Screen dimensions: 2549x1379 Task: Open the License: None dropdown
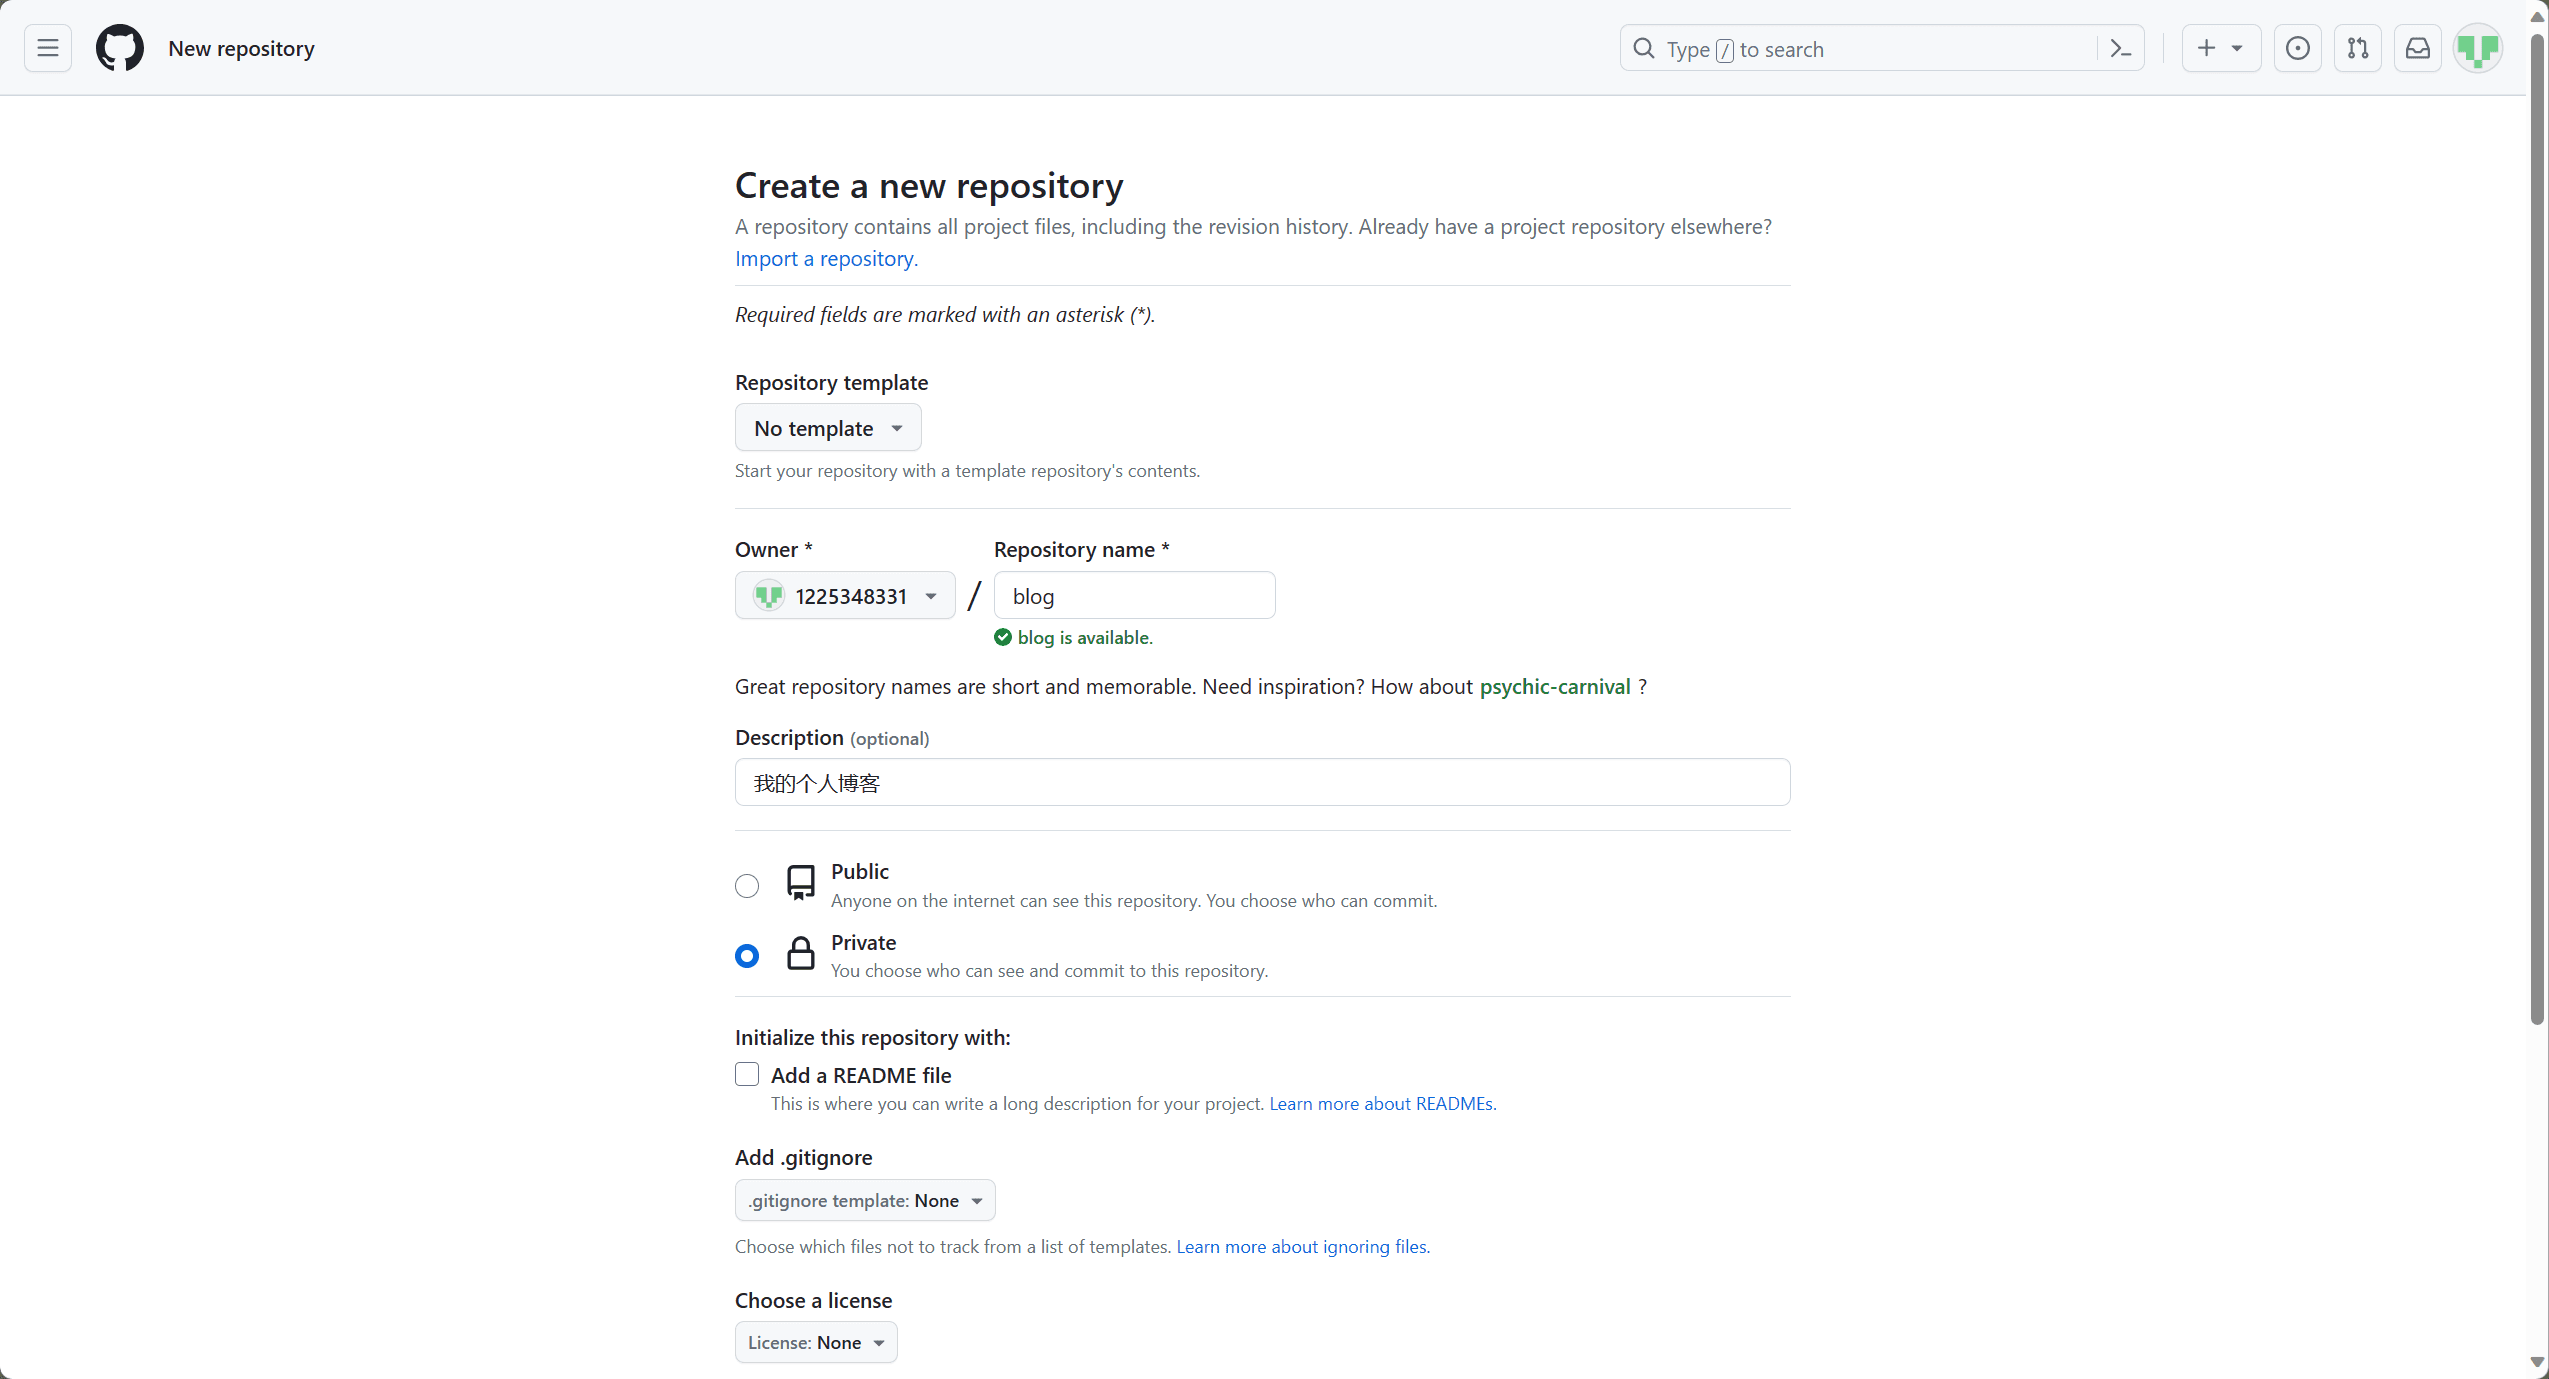pyautogui.click(x=815, y=1342)
